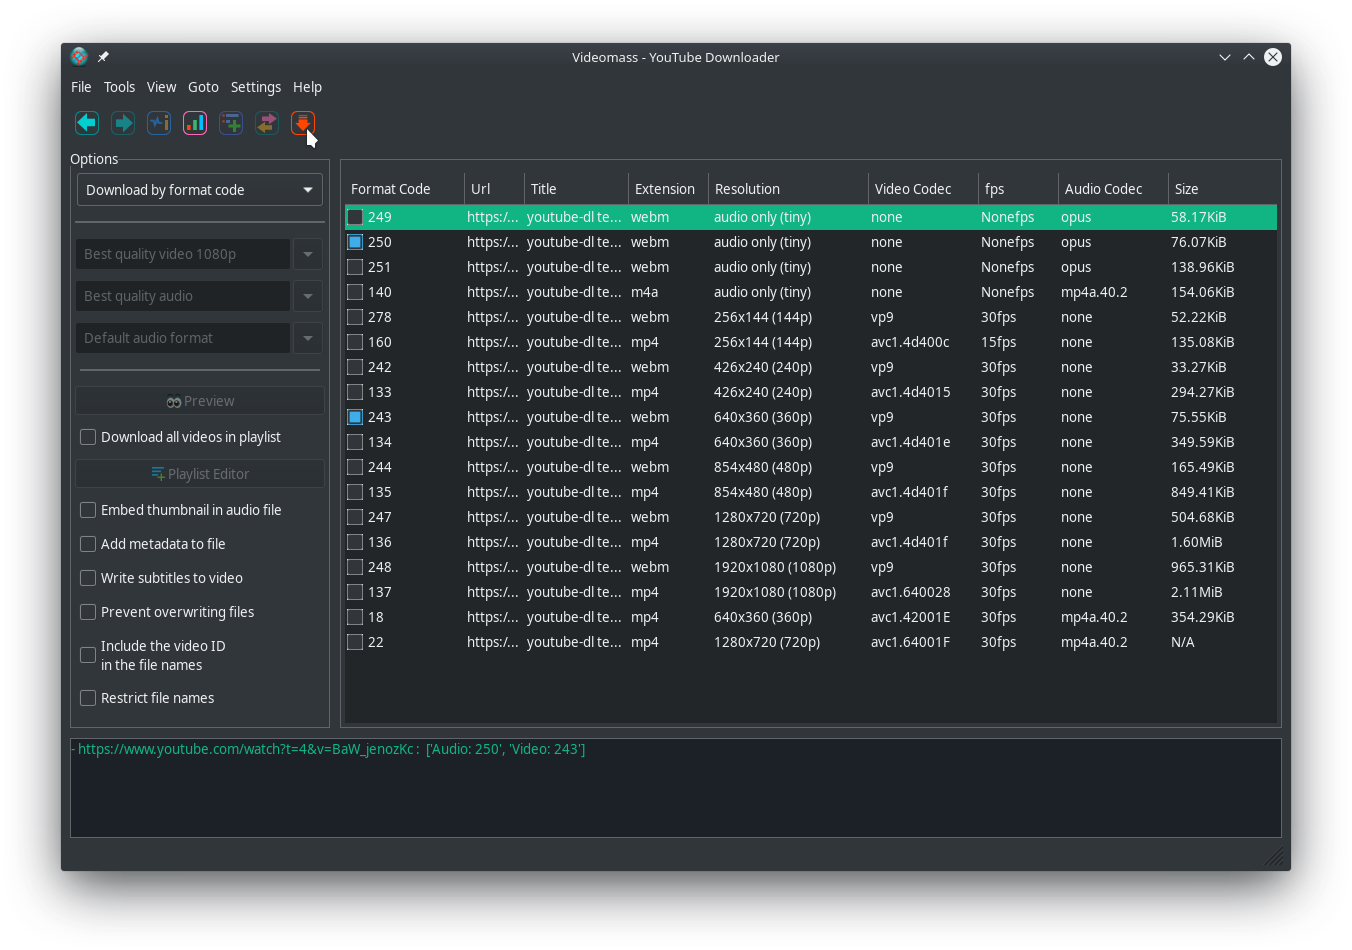Enable 'Restrict file names'
The height and width of the screenshot is (950, 1352).
pyautogui.click(x=88, y=698)
